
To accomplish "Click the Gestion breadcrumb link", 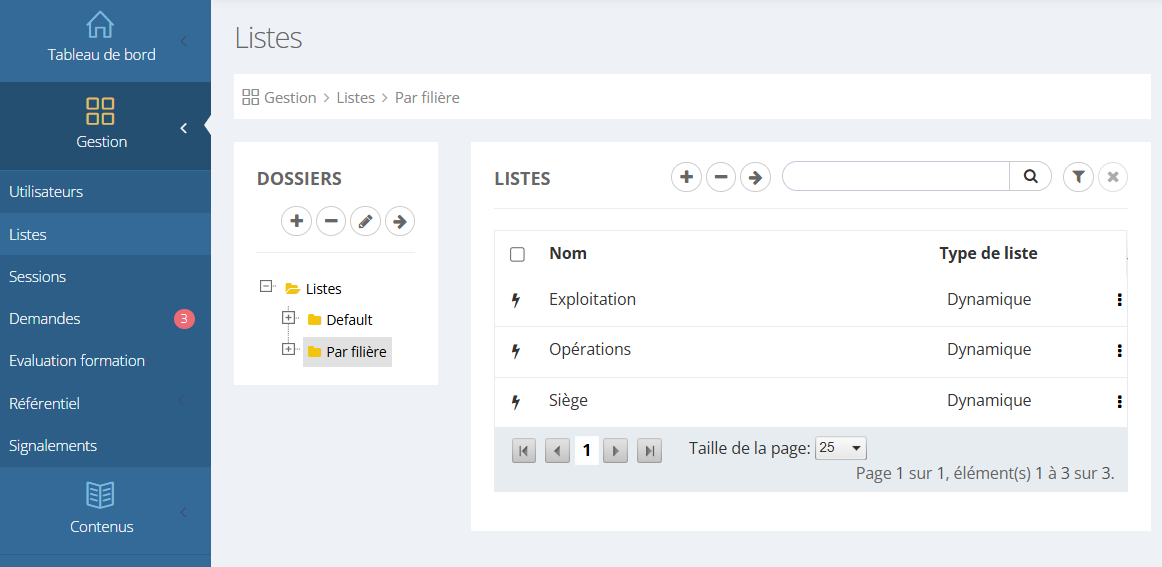I will click(290, 98).
